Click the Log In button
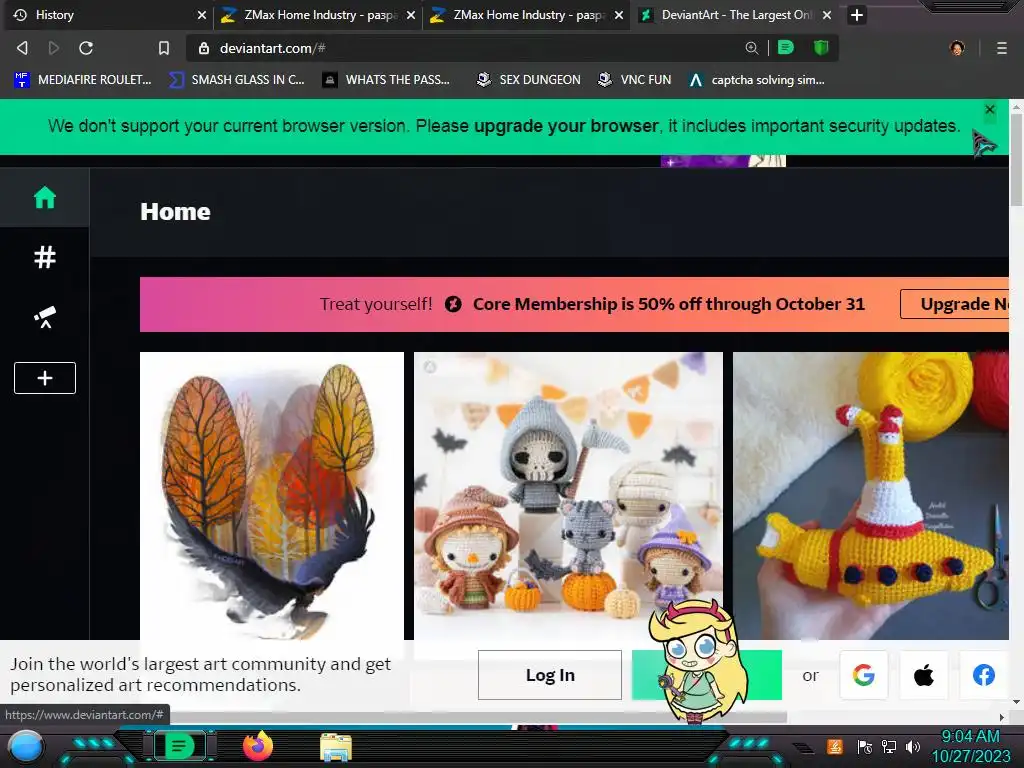1024x768 pixels. [x=550, y=675]
